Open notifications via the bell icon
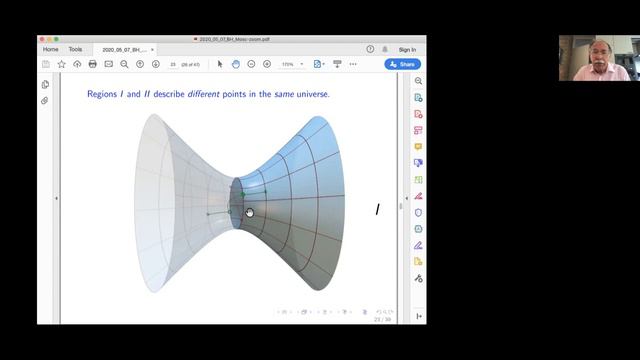The image size is (640, 360). (385, 49)
